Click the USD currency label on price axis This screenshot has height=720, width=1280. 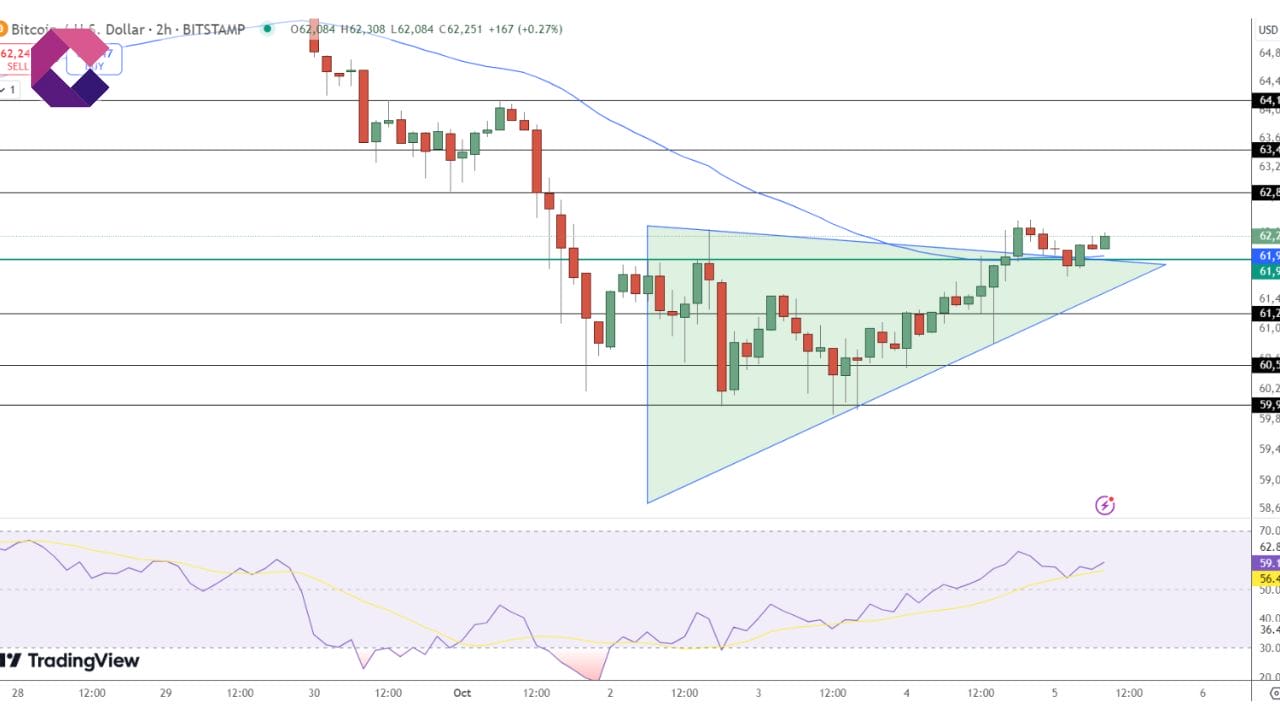[x=1266, y=29]
